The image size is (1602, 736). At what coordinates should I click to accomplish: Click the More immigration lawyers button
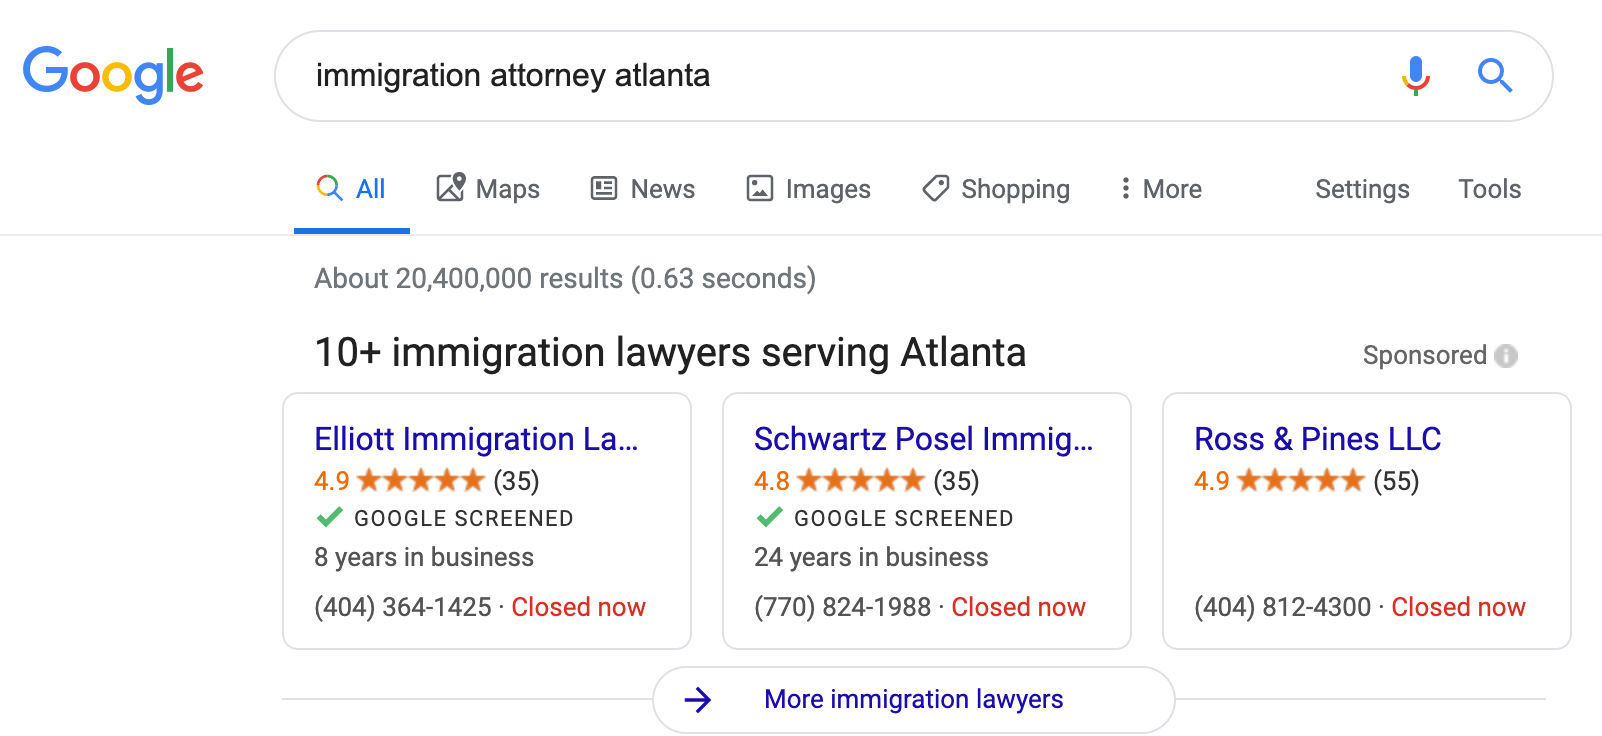912,699
